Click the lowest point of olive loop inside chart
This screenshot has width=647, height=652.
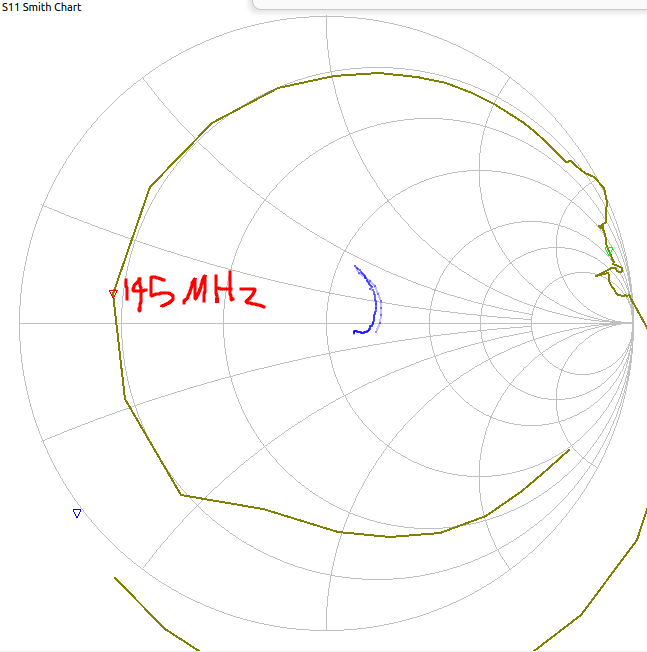pos(390,537)
